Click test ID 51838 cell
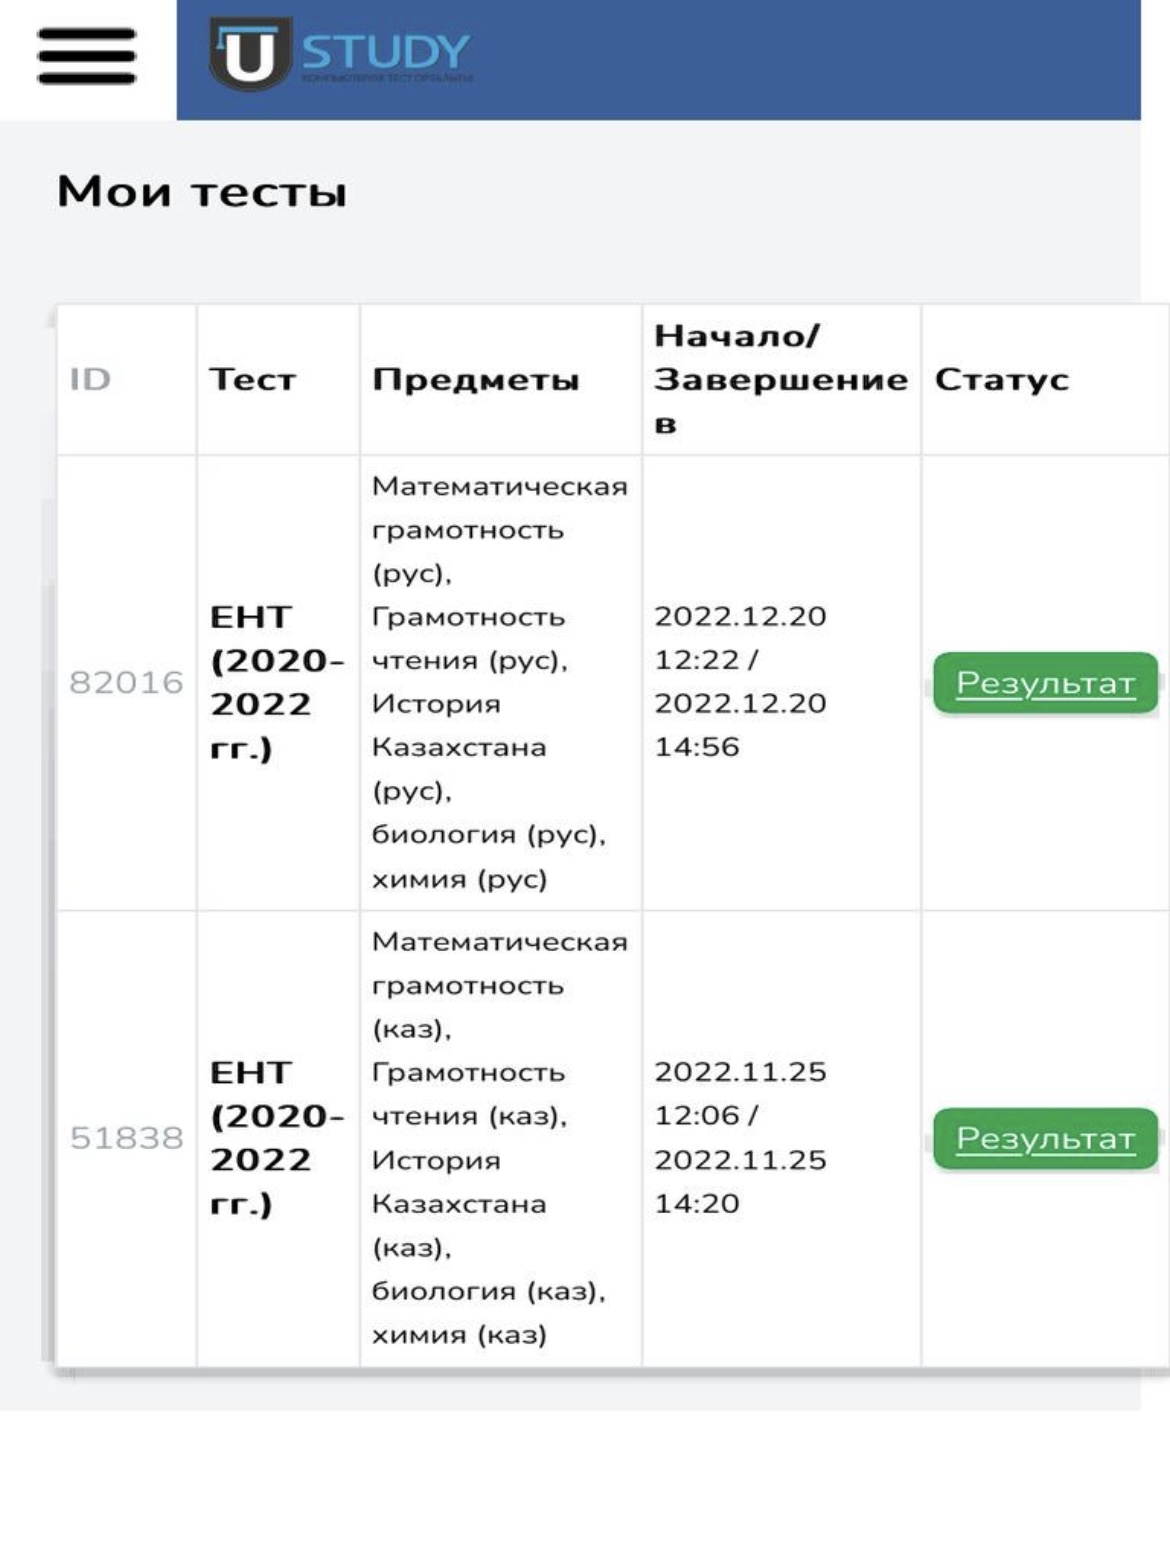This screenshot has width=1170, height=1546. pos(126,1138)
